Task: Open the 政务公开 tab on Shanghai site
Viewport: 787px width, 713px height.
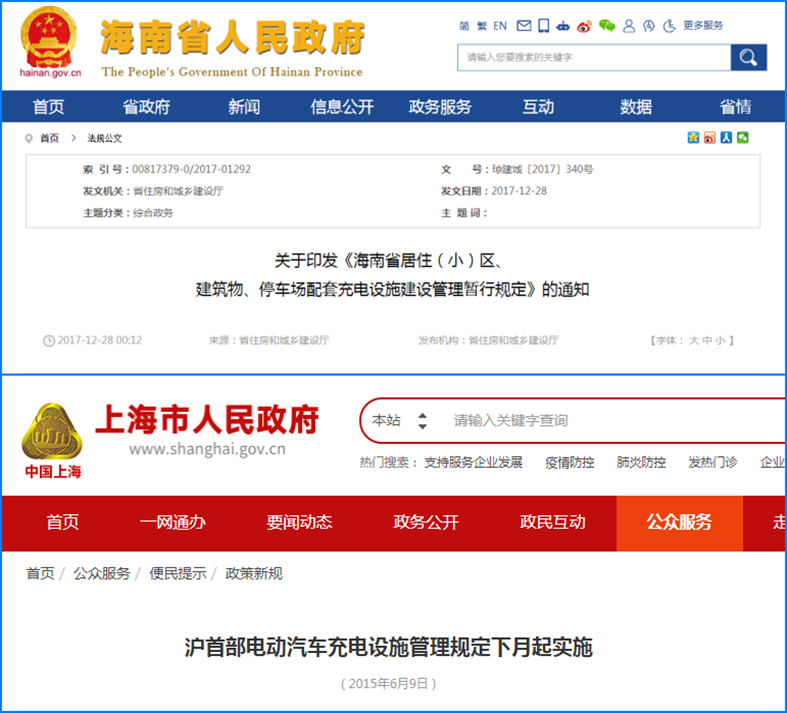Action: [x=426, y=522]
